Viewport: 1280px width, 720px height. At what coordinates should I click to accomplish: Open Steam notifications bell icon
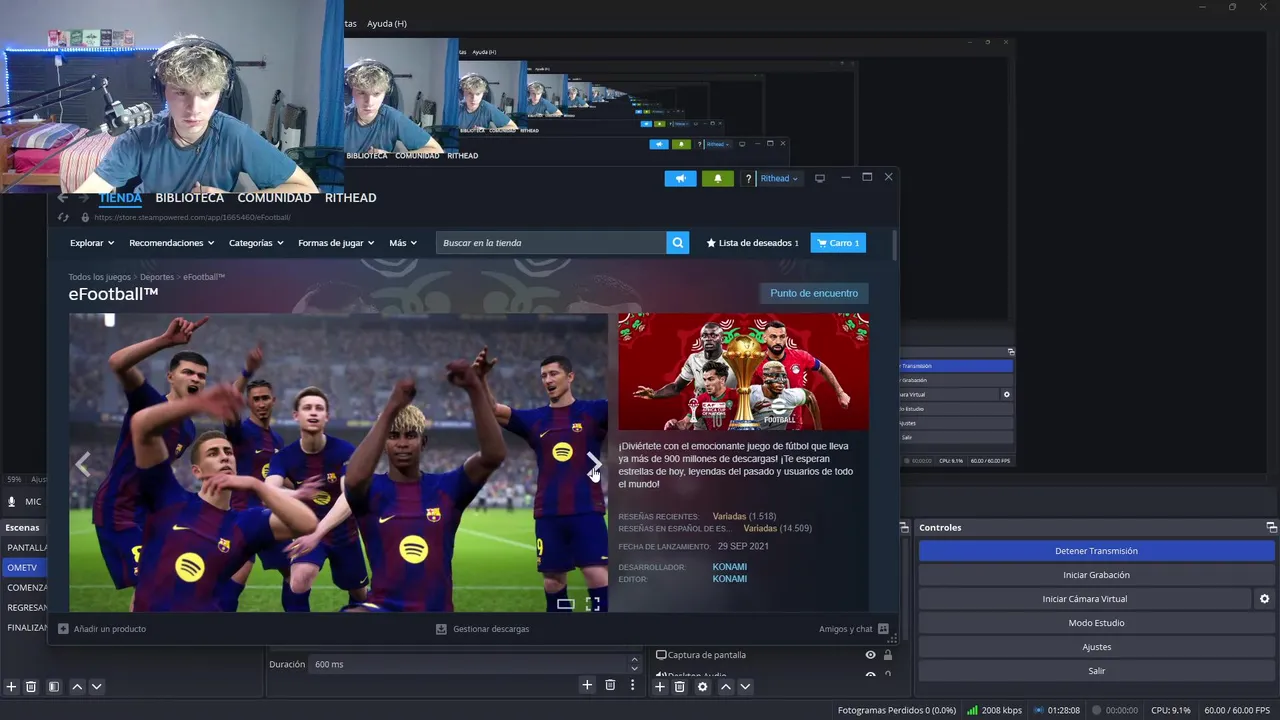(x=717, y=178)
